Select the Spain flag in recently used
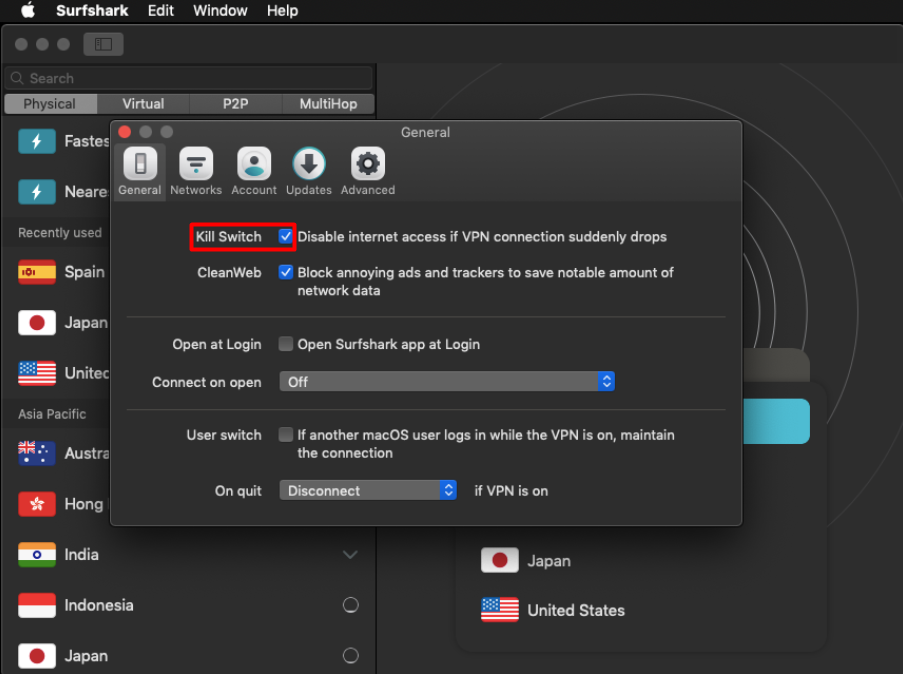The image size is (903, 674). [37, 272]
